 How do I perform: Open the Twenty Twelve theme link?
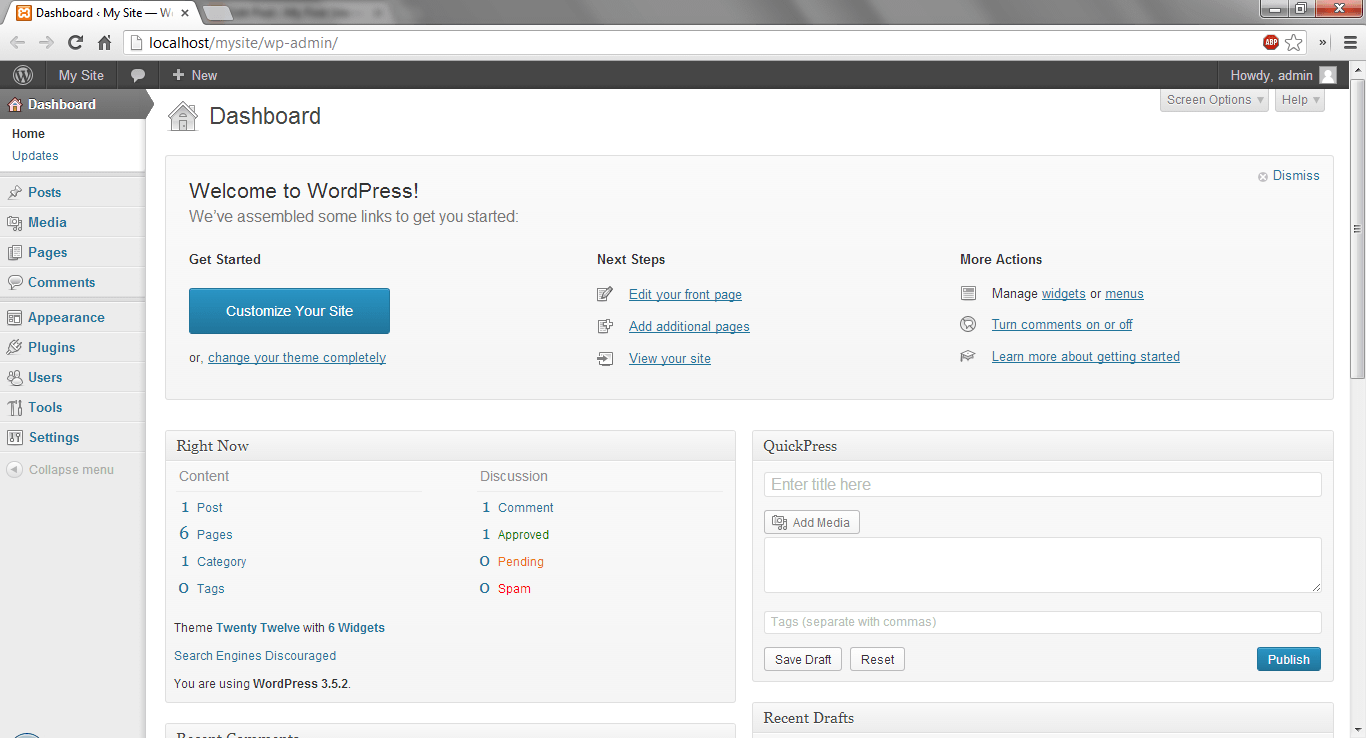click(x=258, y=628)
